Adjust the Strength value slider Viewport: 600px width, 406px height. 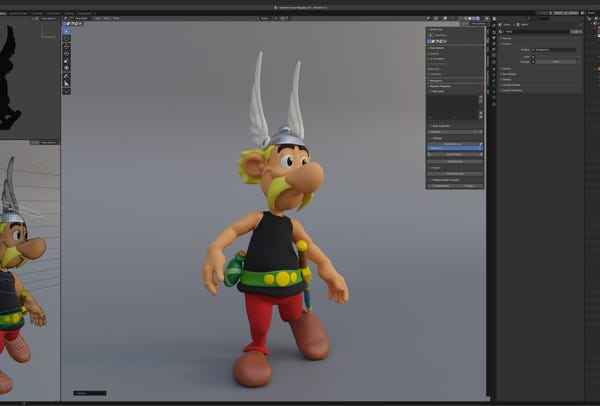556,62
